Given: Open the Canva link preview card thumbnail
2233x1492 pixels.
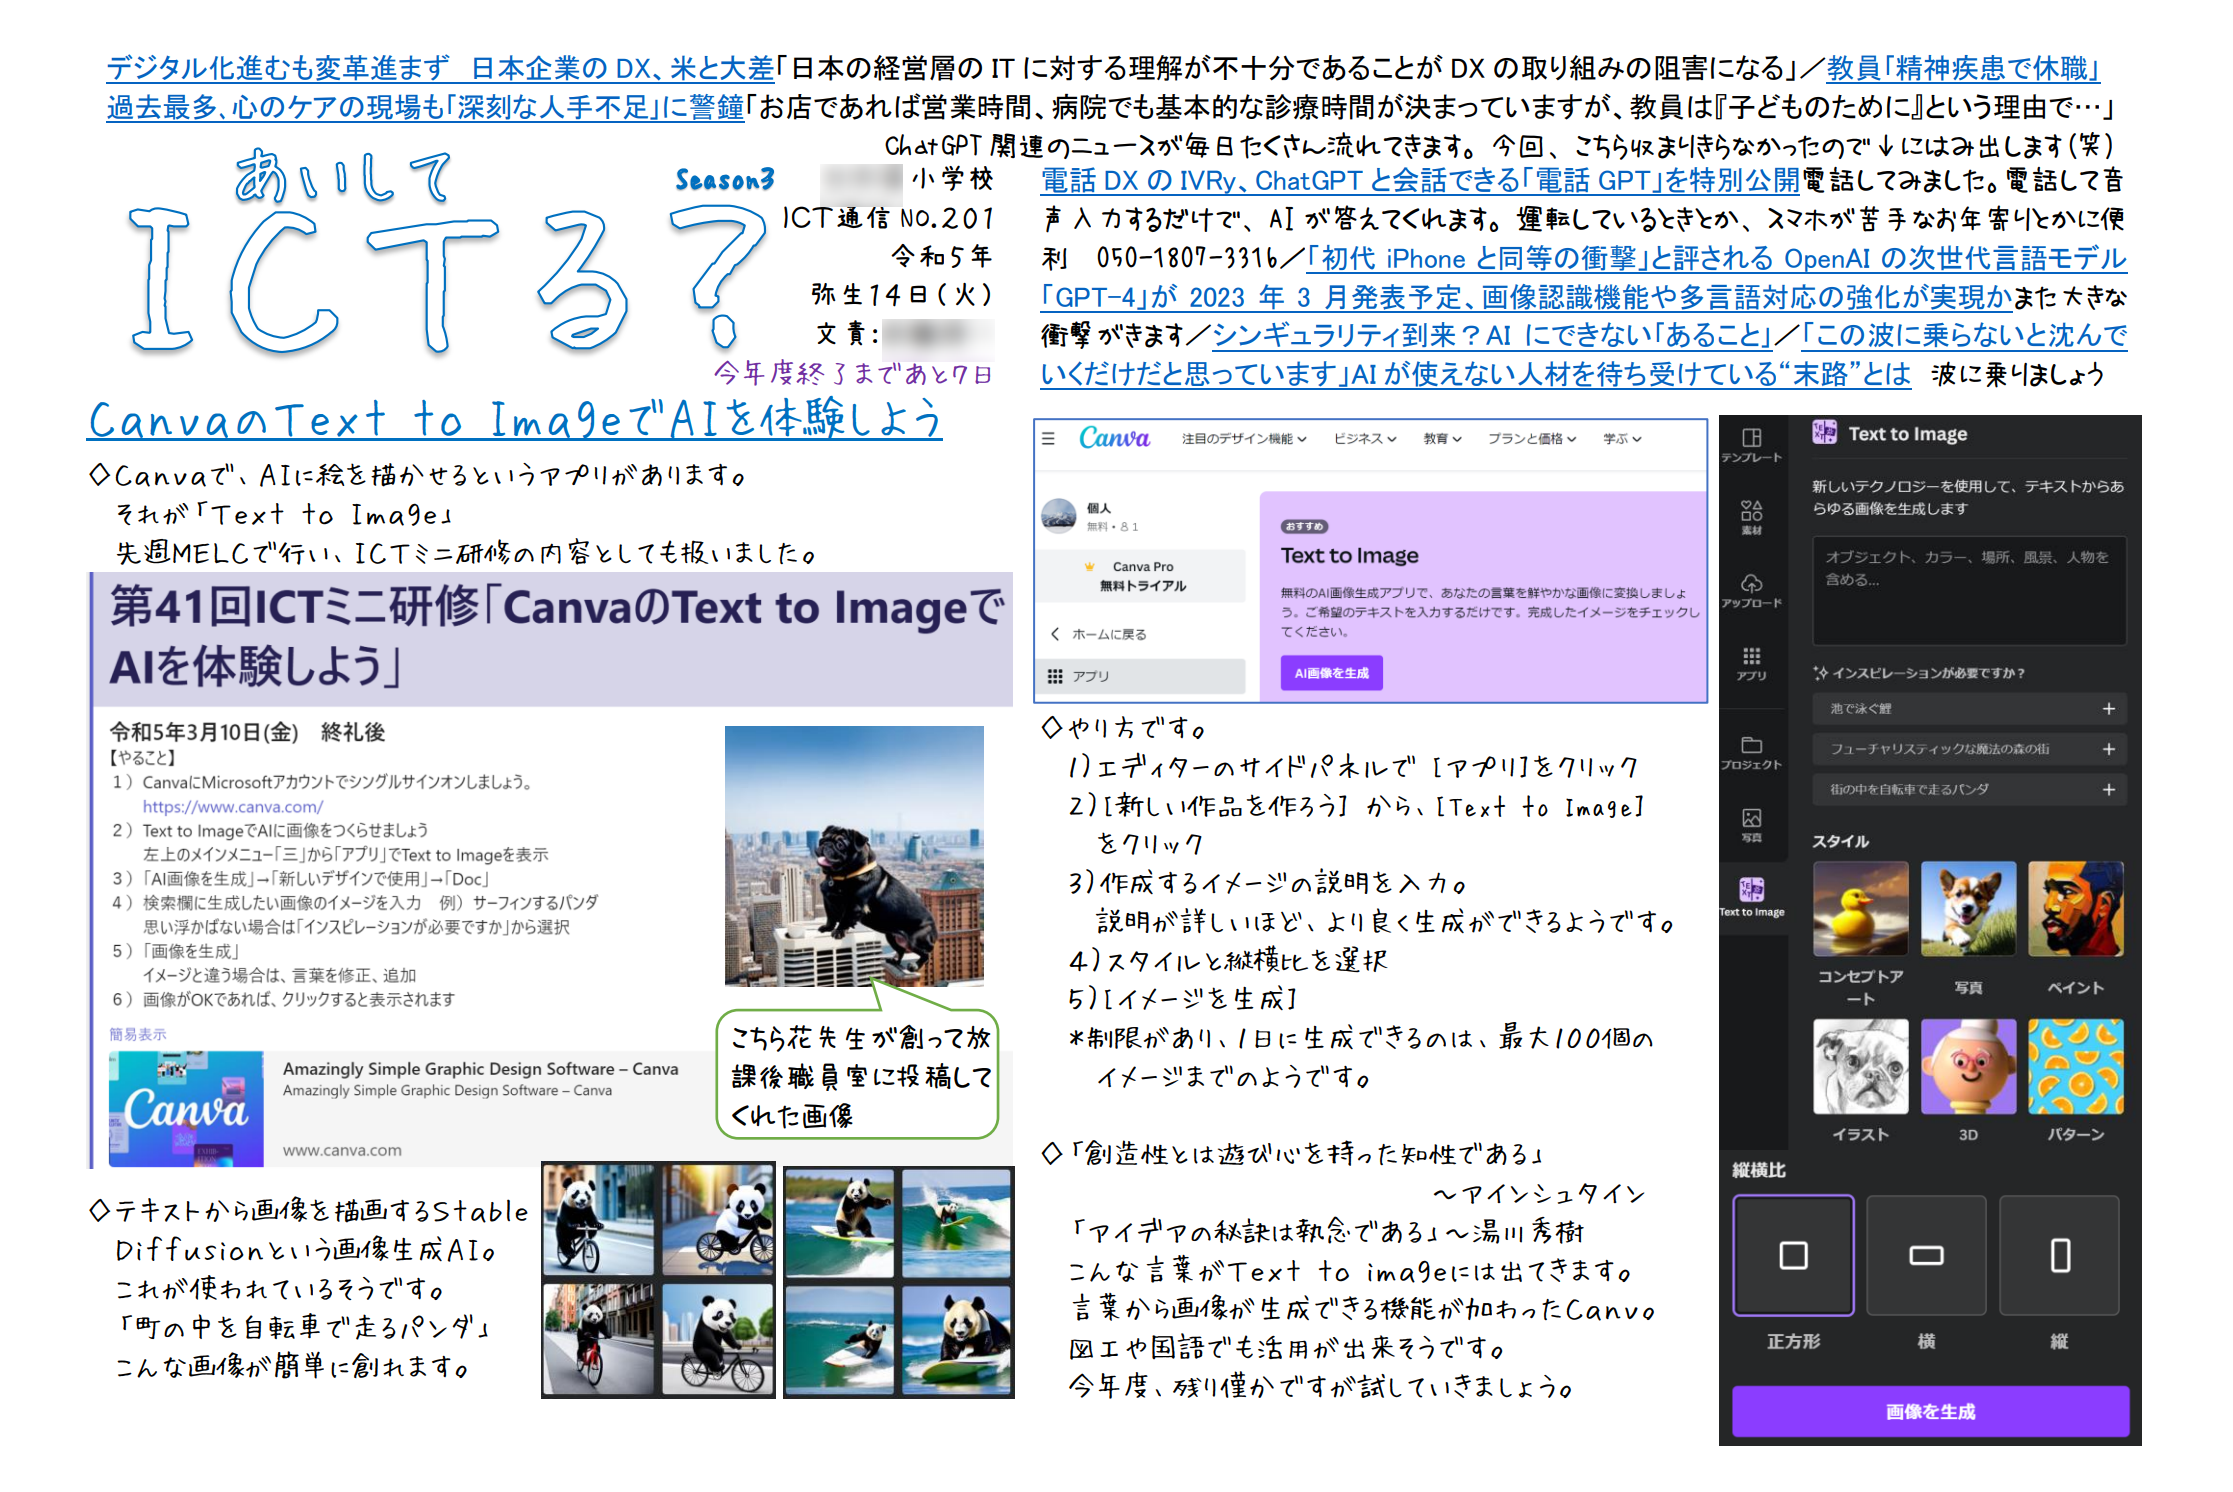Looking at the screenshot, I should click(186, 1108).
